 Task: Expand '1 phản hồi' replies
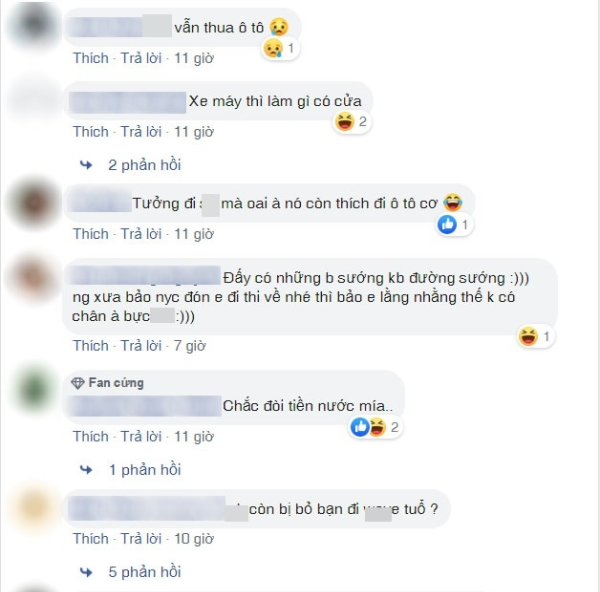coord(145,470)
